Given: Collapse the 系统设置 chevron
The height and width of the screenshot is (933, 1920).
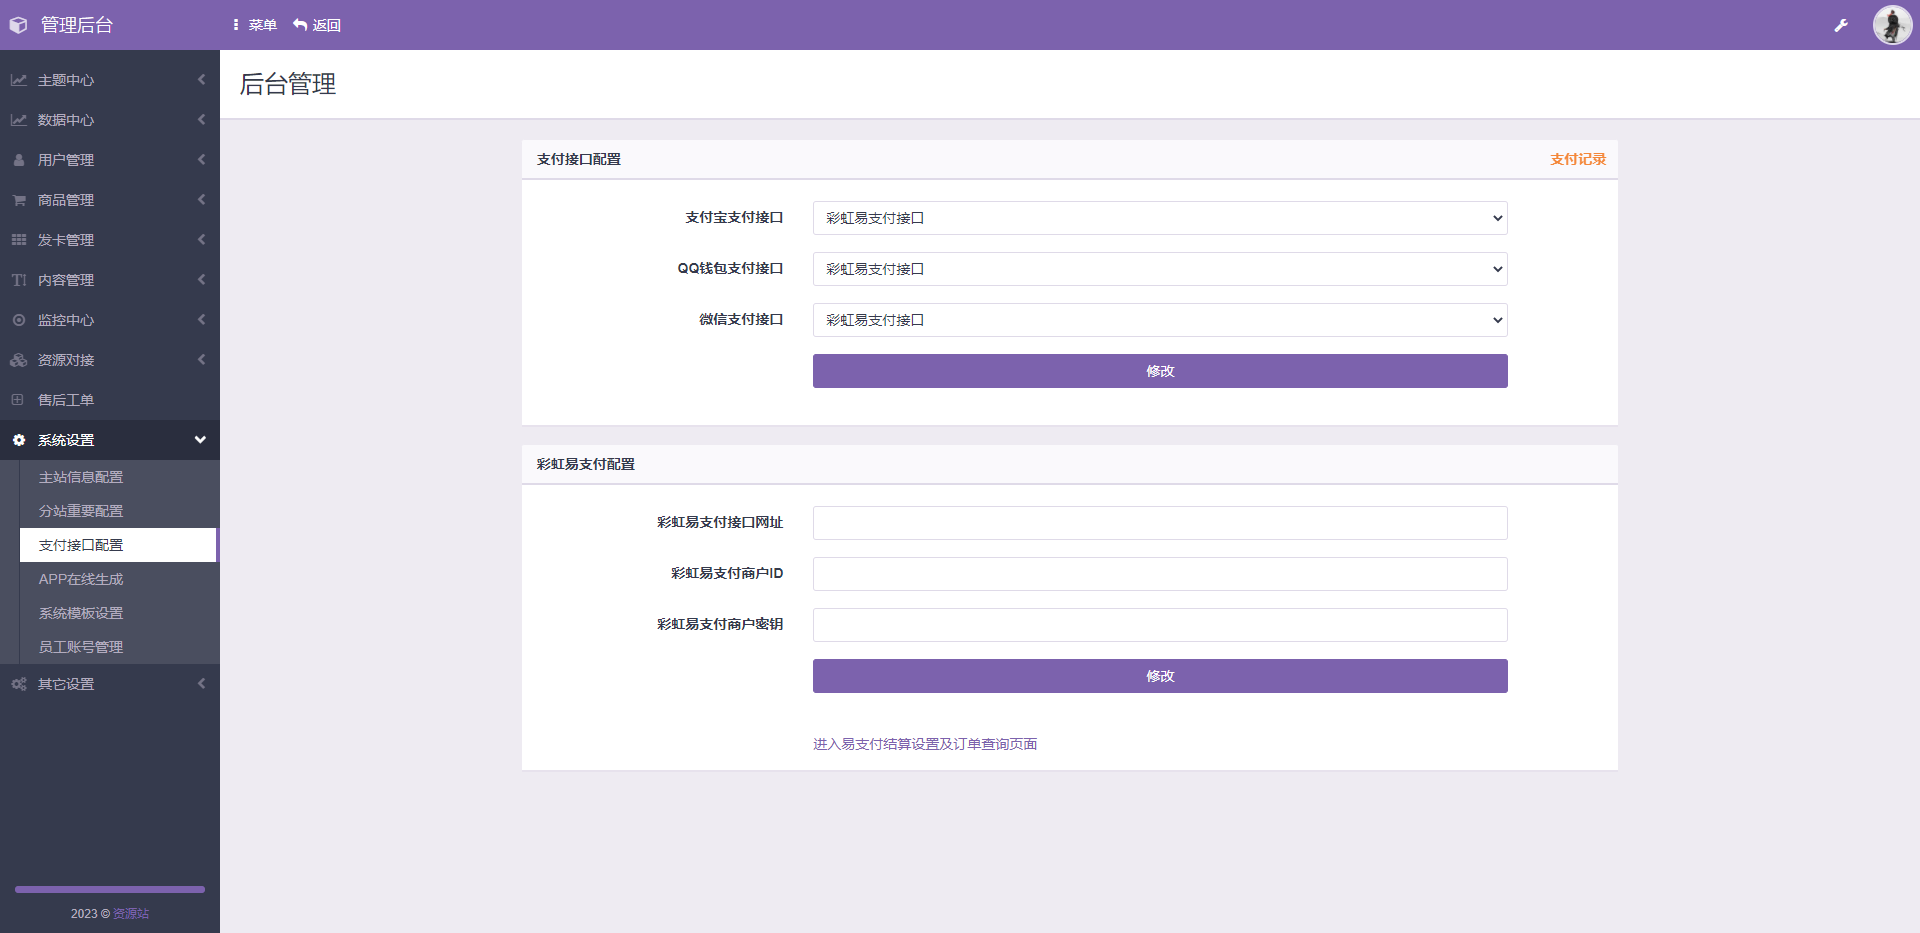Looking at the screenshot, I should point(200,440).
